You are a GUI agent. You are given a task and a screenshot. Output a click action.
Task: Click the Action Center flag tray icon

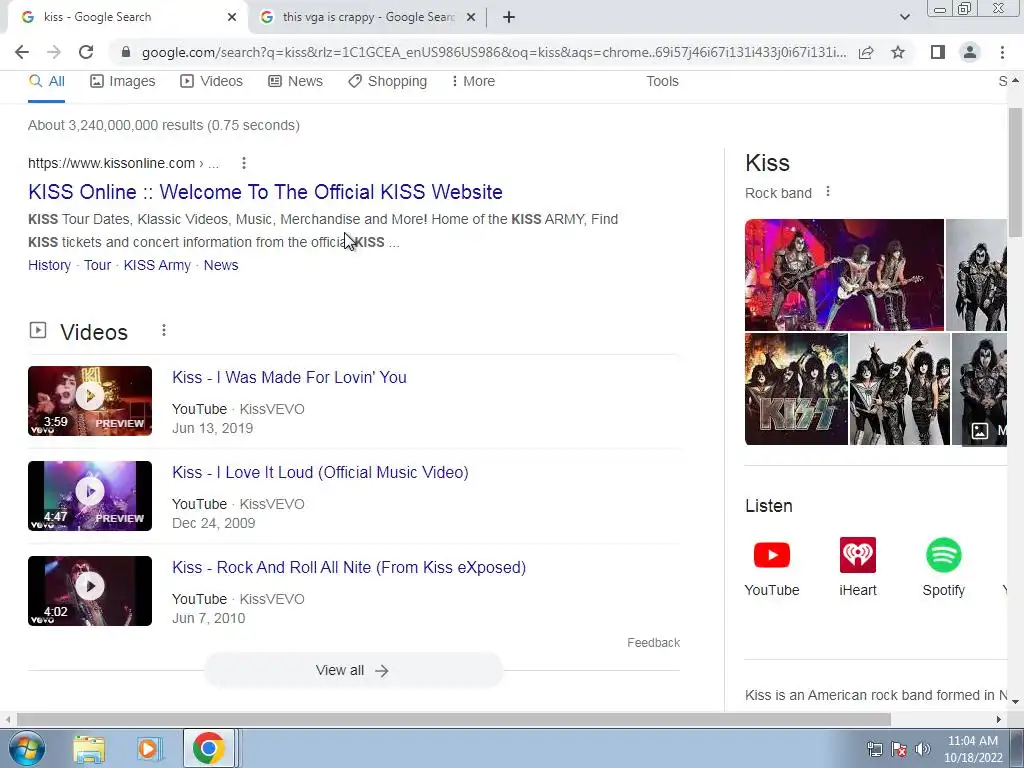[899, 749]
